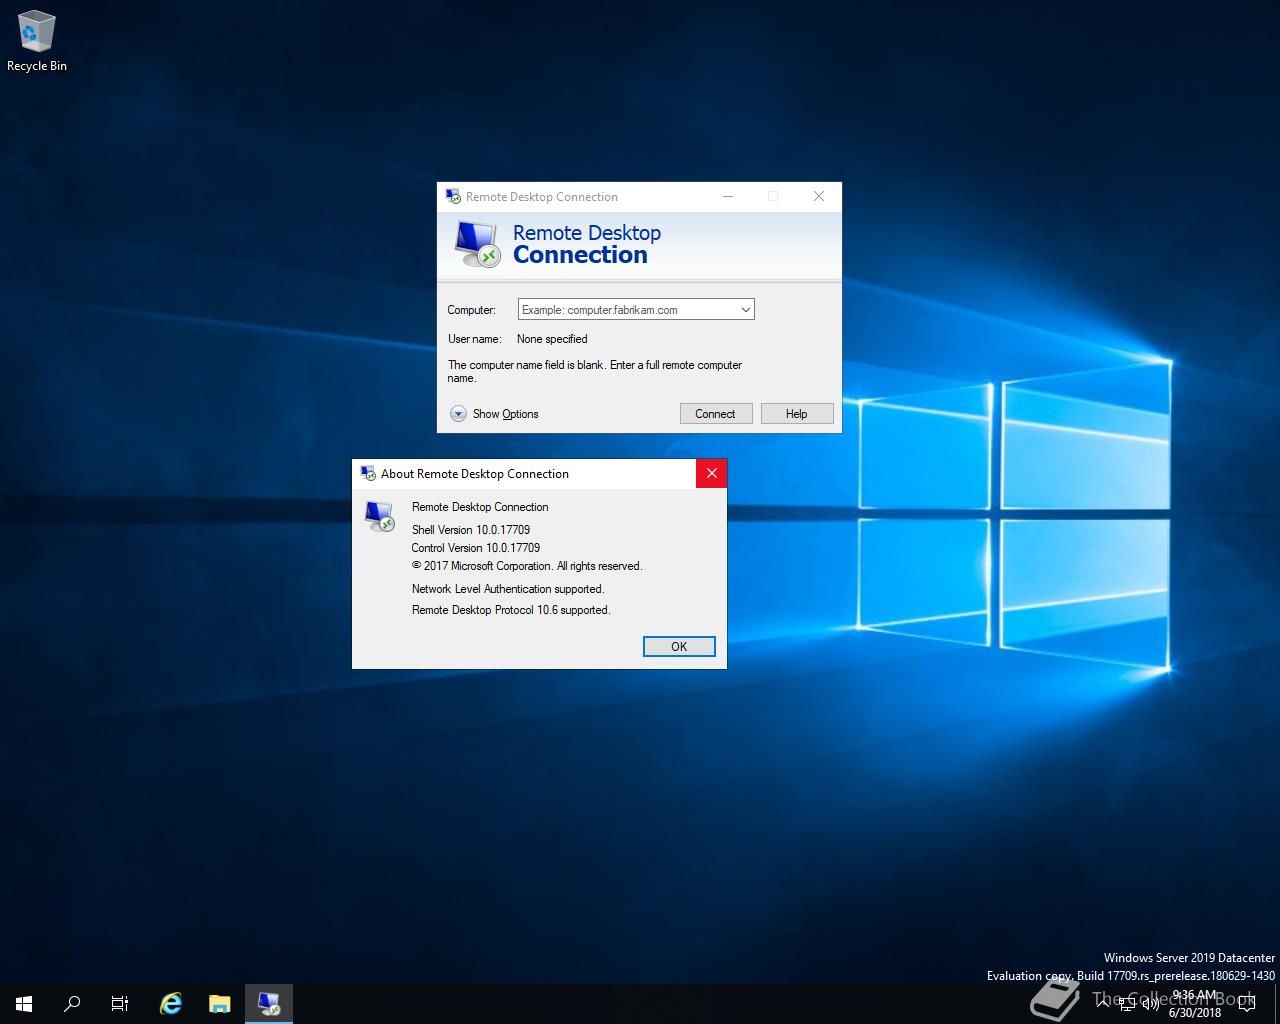Viewport: 1280px width, 1024px height.
Task: Select 'Network Level Authentication supported.' text
Action: [508, 589]
